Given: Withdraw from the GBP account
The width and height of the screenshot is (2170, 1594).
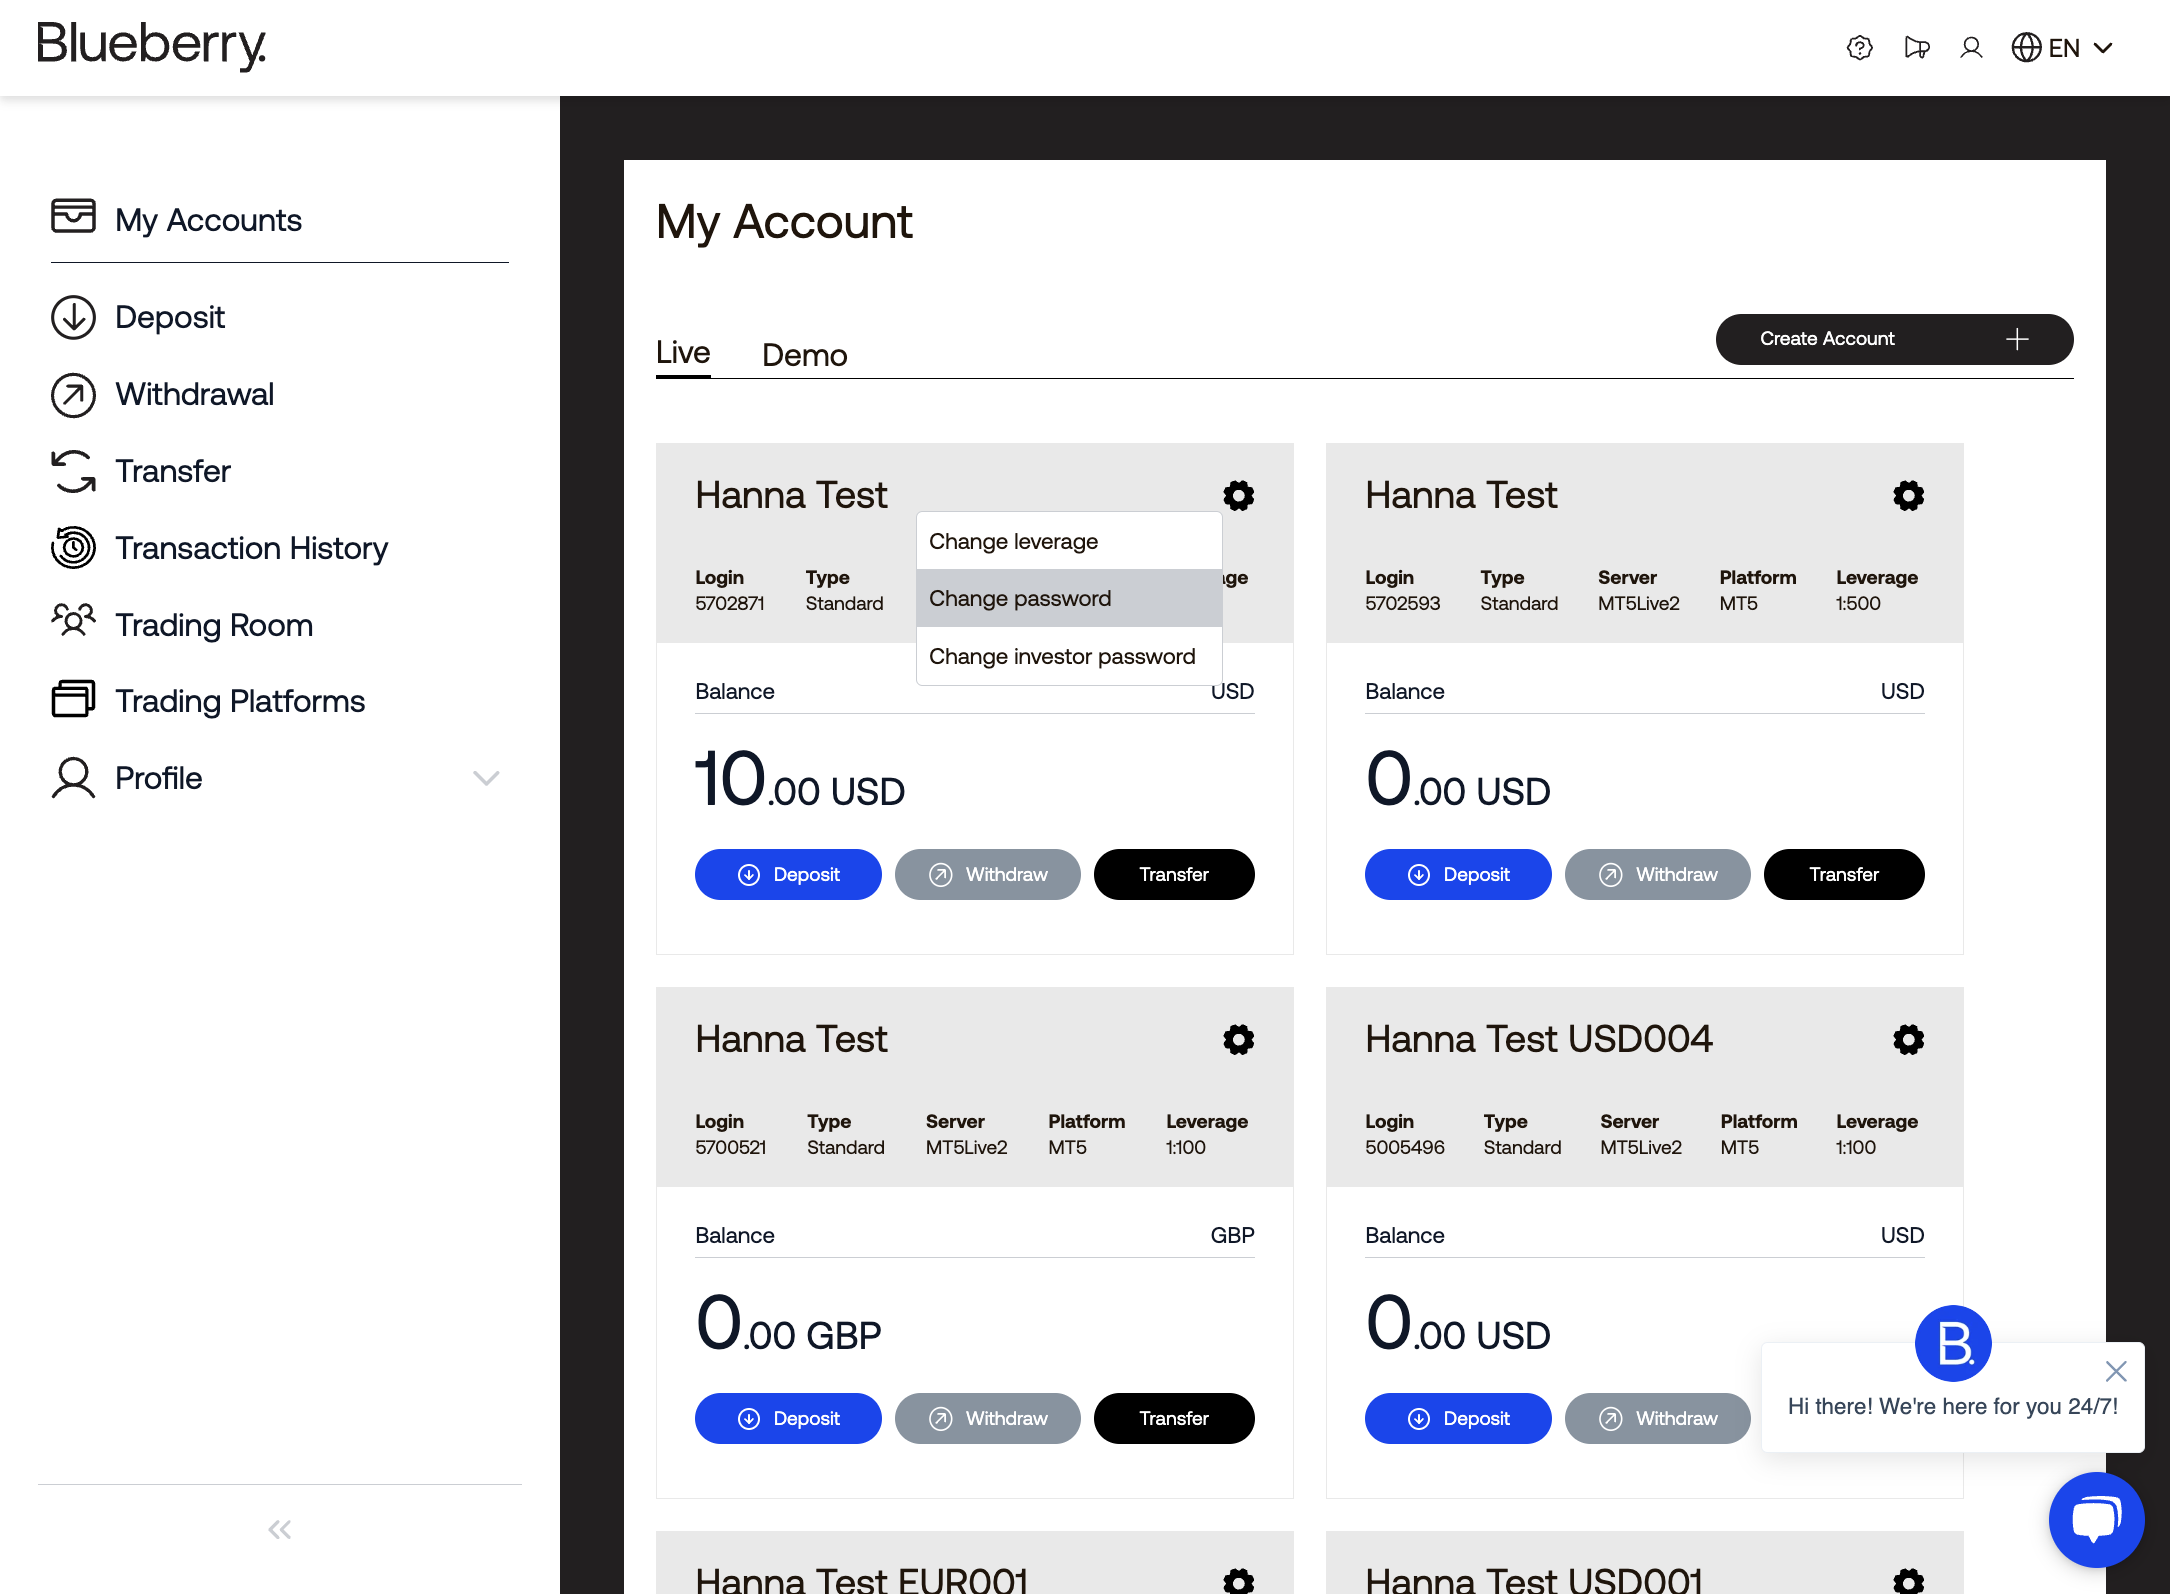Looking at the screenshot, I should [x=987, y=1418].
